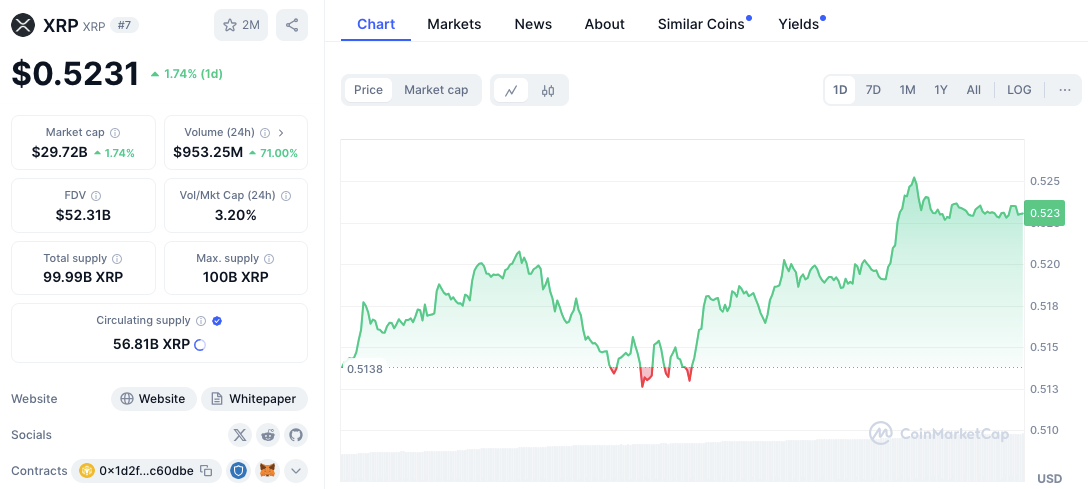Open the share button

(x=292, y=26)
